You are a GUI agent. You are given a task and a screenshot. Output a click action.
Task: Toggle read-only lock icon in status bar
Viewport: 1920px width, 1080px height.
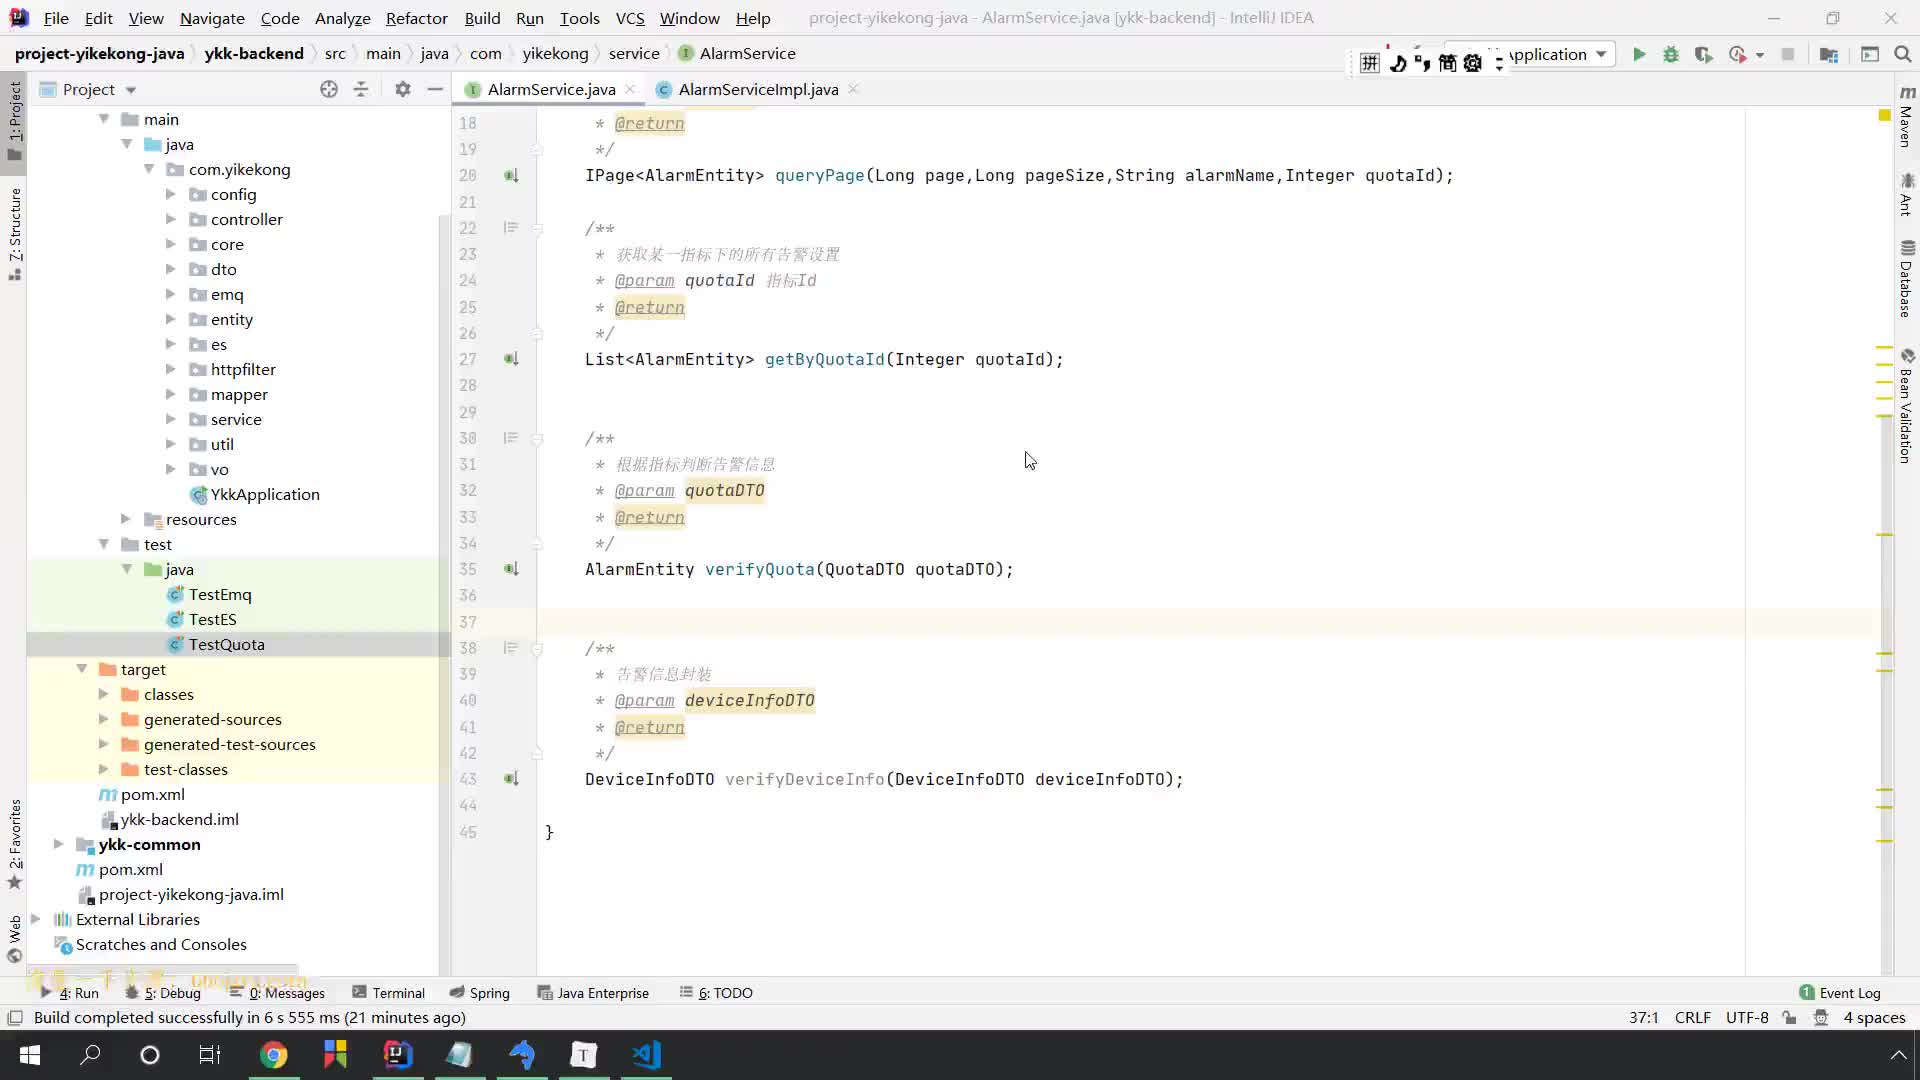tap(1789, 1018)
